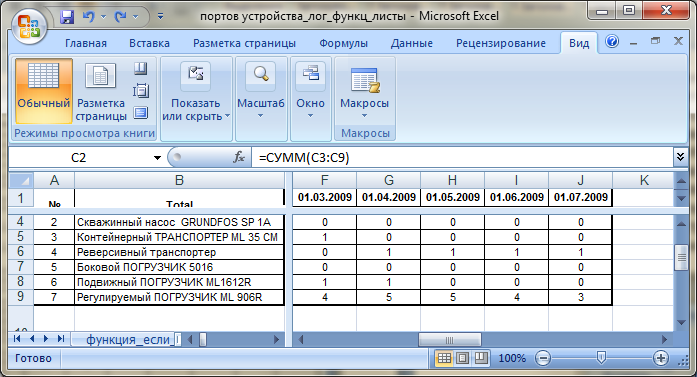This screenshot has height=377, width=697.
Task: Open redo history dropdown arrow
Action: pyautogui.click(x=135, y=17)
